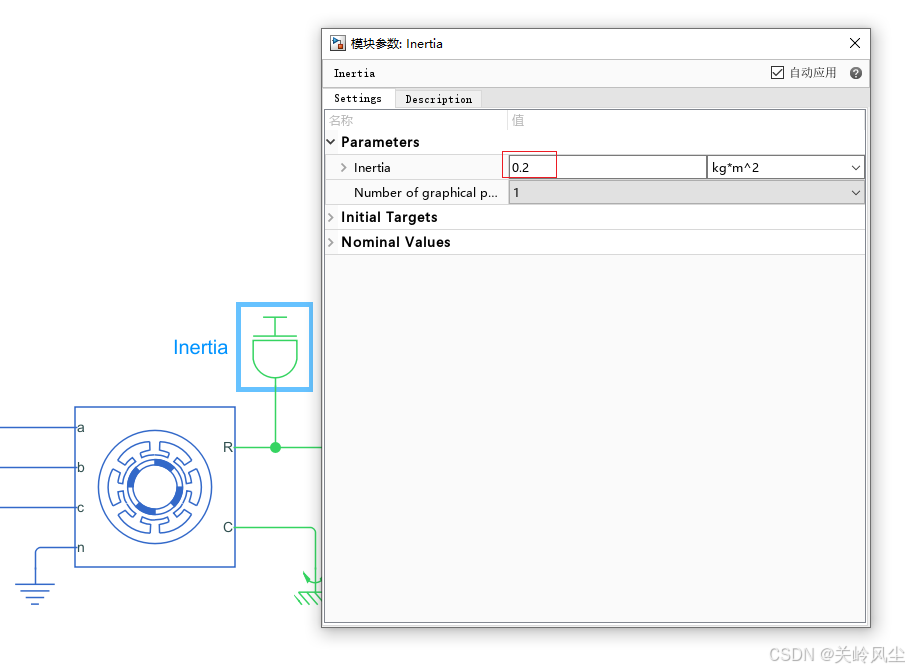Click the 名称 column header

341,121
